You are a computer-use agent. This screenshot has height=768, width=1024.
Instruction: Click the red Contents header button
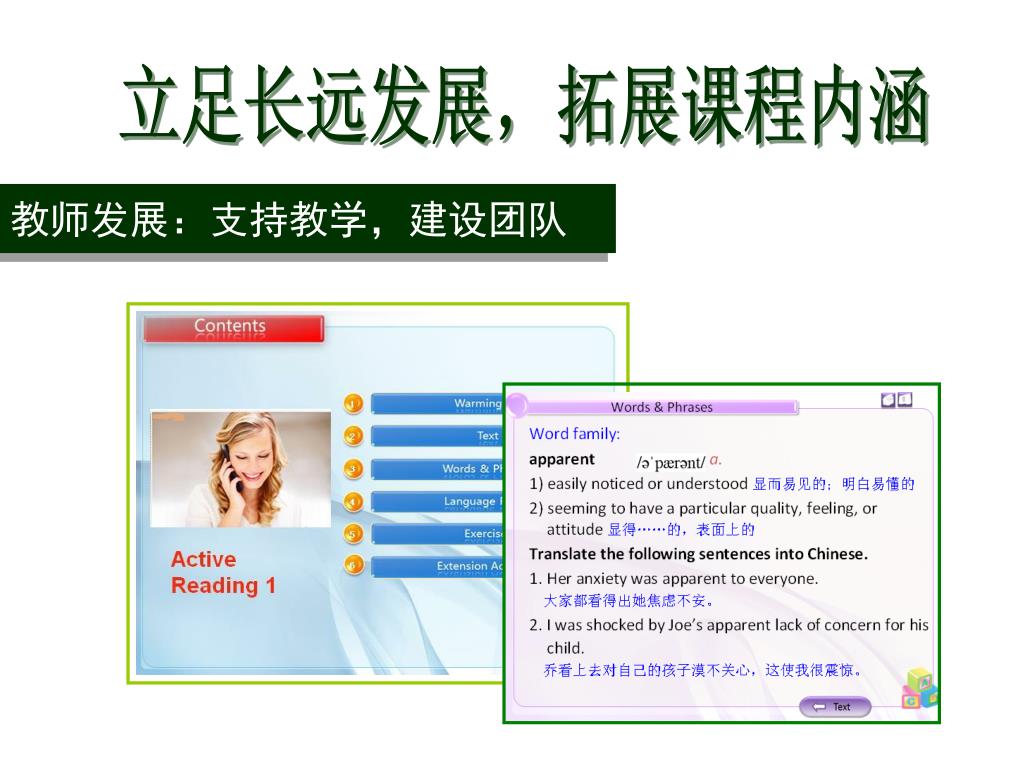[x=233, y=328]
